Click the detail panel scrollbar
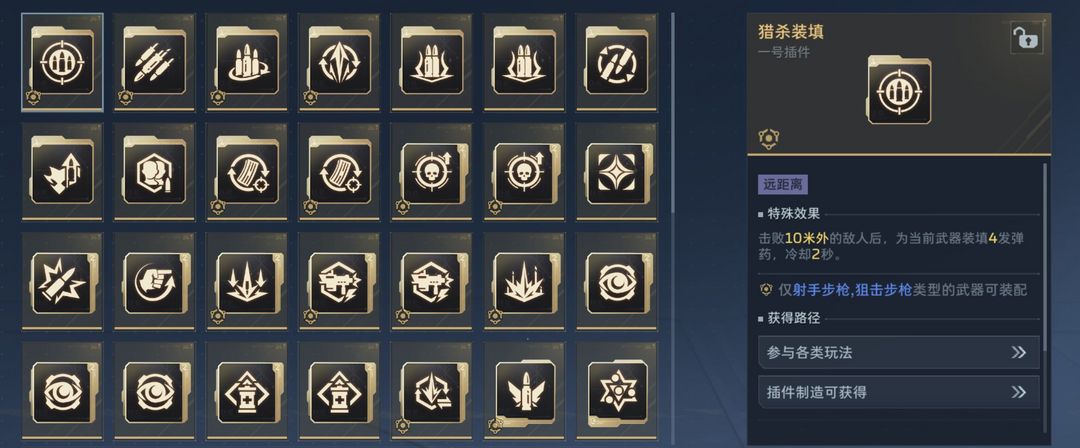 pos(1045,255)
